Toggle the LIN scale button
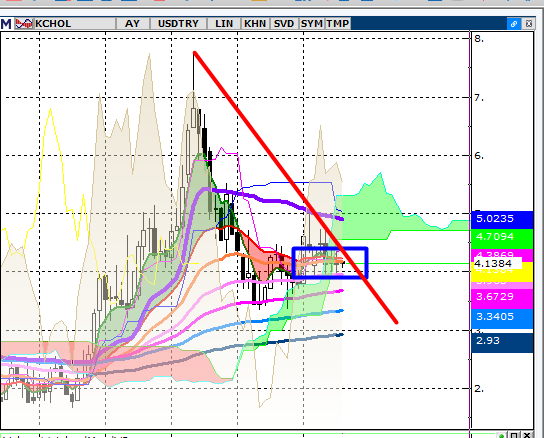Viewport: 544px width, 438px height. click(x=224, y=24)
